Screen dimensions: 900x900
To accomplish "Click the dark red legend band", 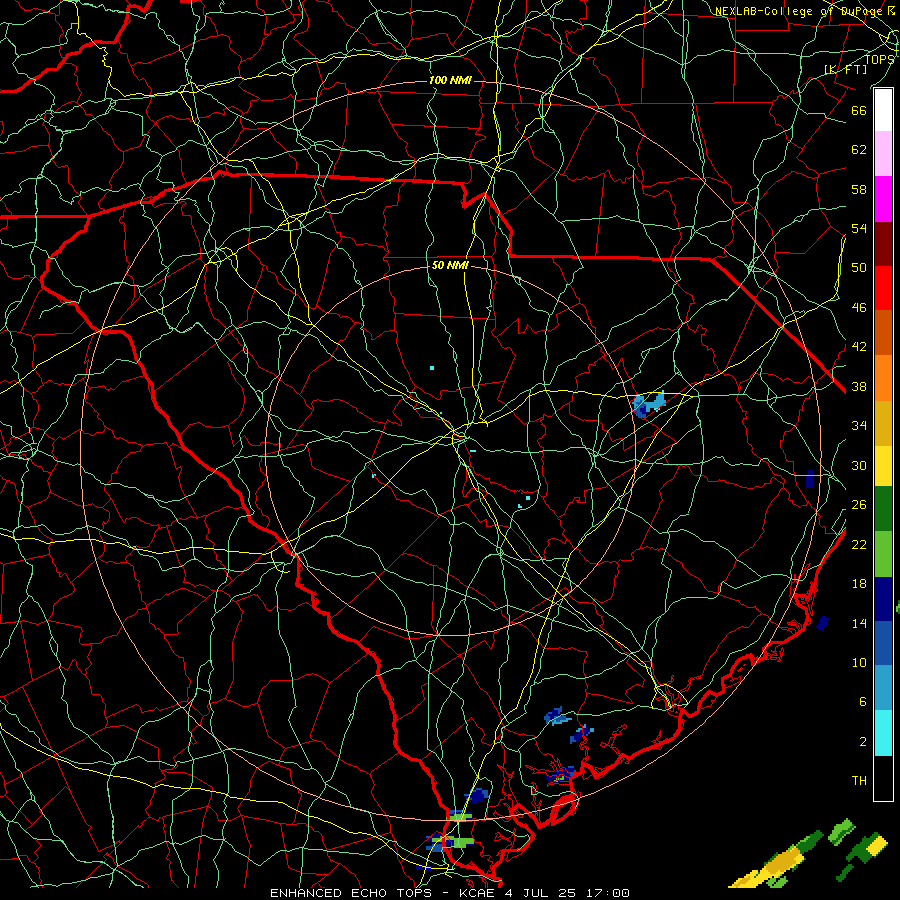I will point(883,244).
